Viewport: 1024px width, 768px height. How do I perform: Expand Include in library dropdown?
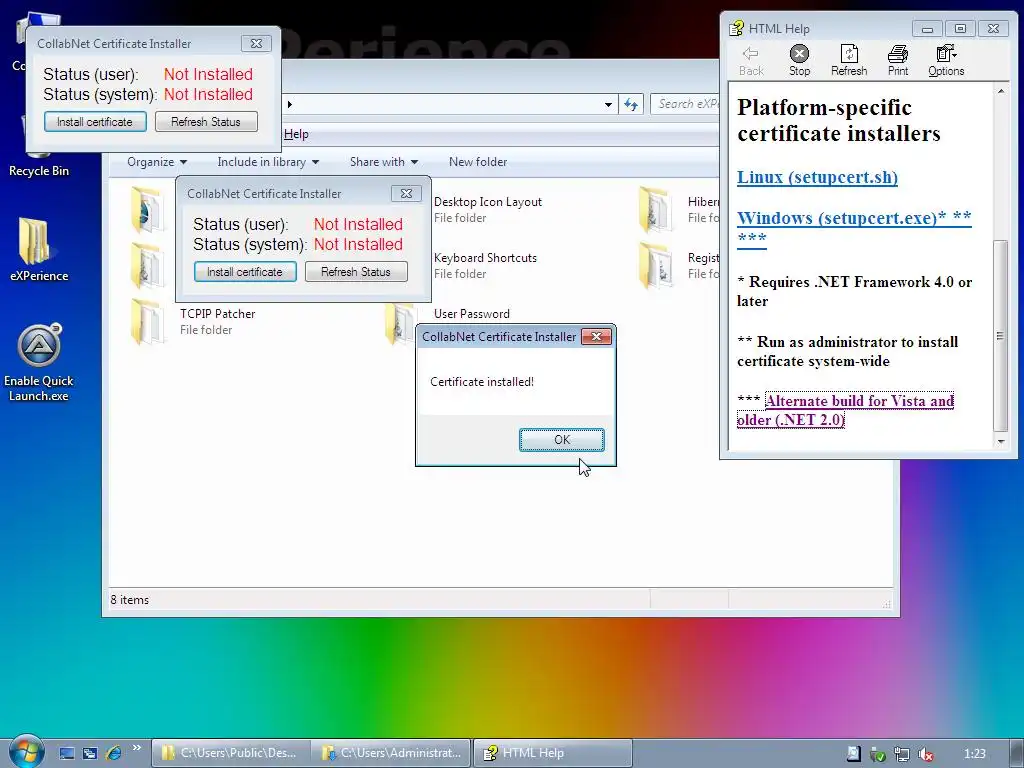(x=268, y=162)
